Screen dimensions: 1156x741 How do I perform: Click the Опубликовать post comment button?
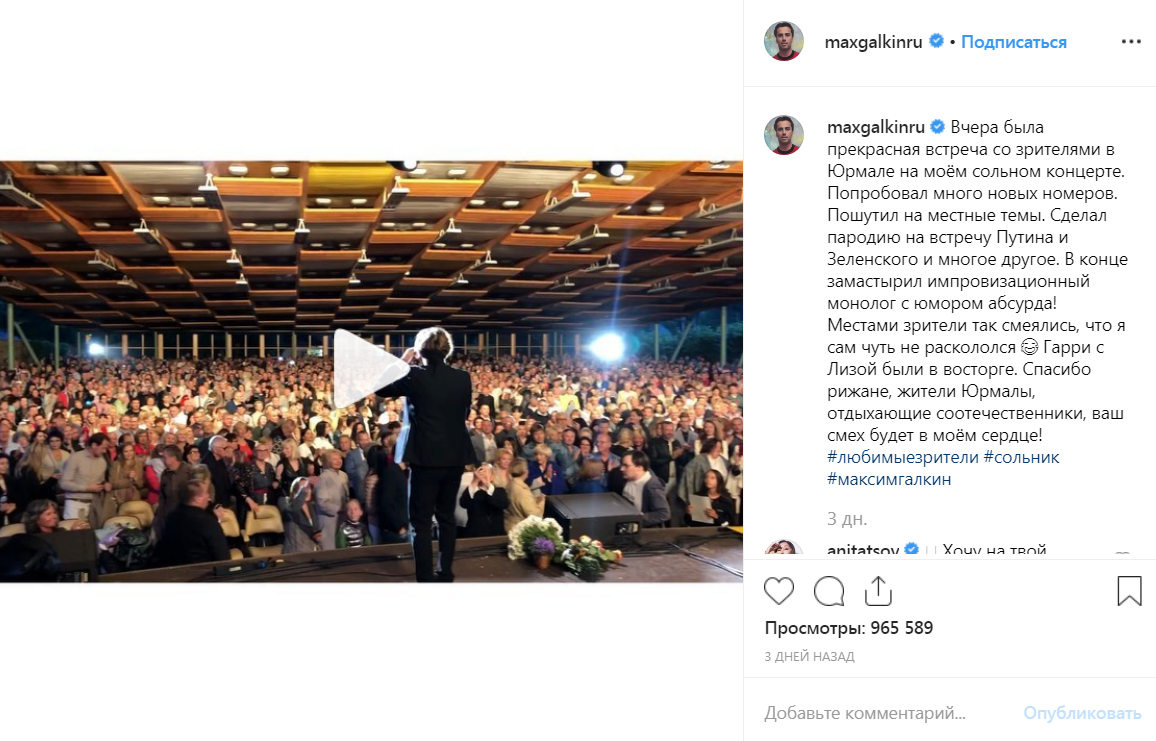point(1082,713)
